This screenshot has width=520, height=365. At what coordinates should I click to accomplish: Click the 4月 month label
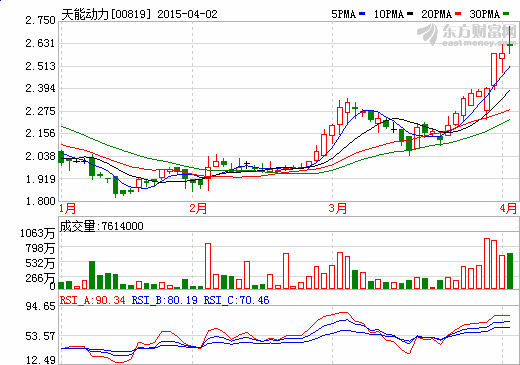click(x=508, y=209)
